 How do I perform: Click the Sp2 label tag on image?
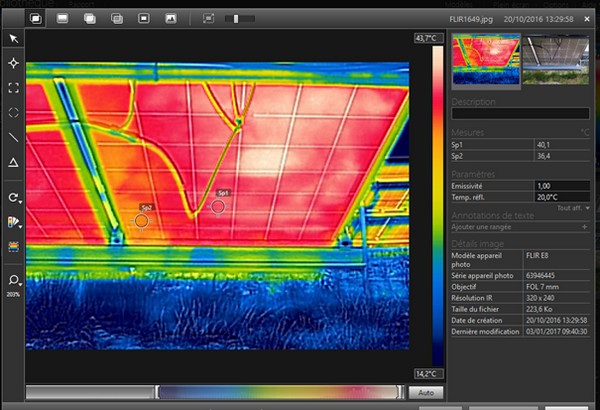(147, 207)
